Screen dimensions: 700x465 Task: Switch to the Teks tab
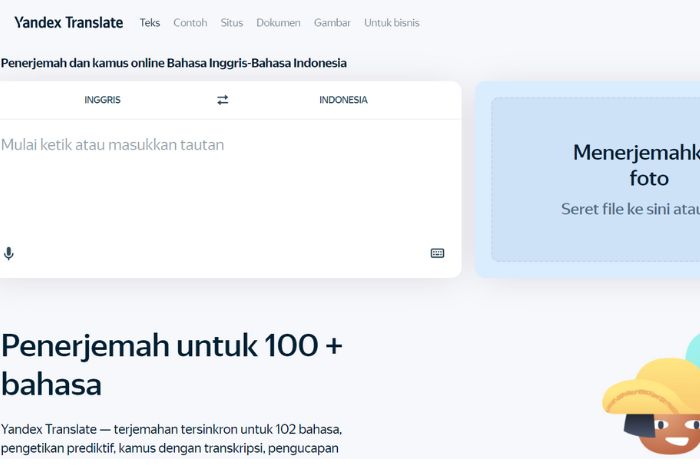coord(150,23)
